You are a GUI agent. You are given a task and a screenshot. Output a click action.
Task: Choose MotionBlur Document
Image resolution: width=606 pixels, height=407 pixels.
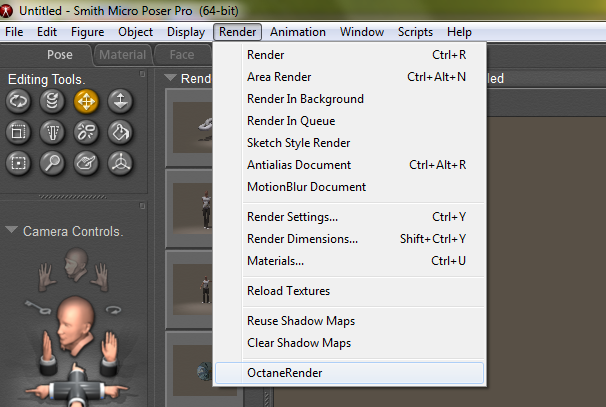tap(349, 187)
